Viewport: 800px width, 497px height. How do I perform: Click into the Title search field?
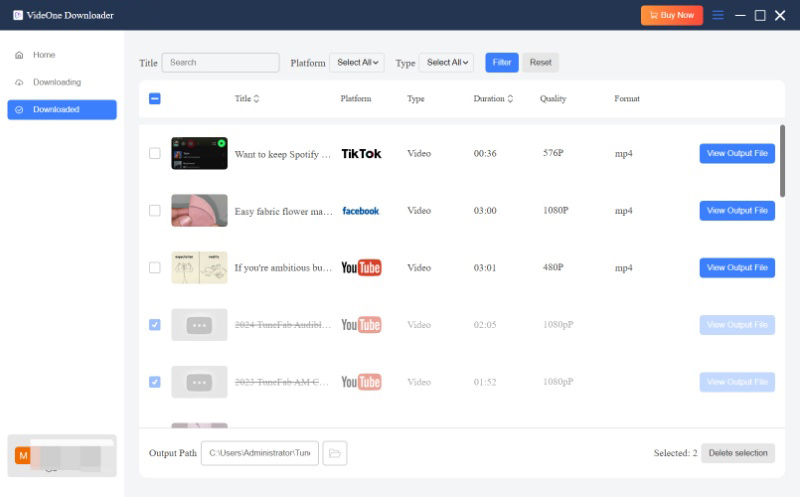coord(221,62)
